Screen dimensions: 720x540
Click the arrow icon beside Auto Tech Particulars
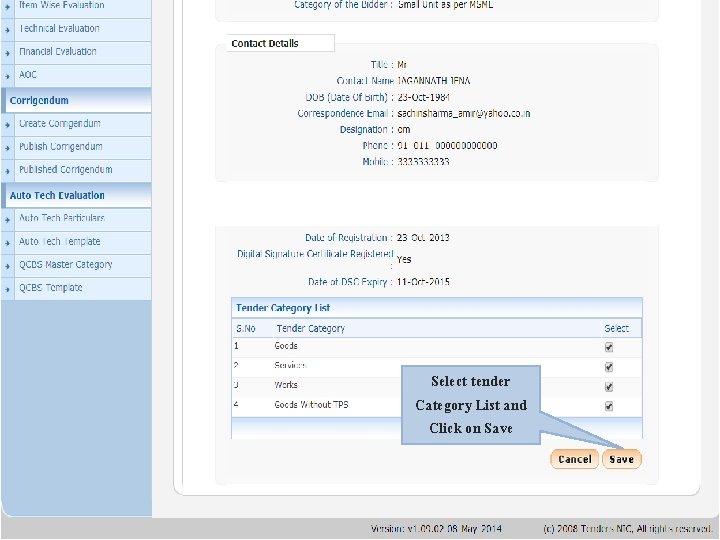coord(7,220)
